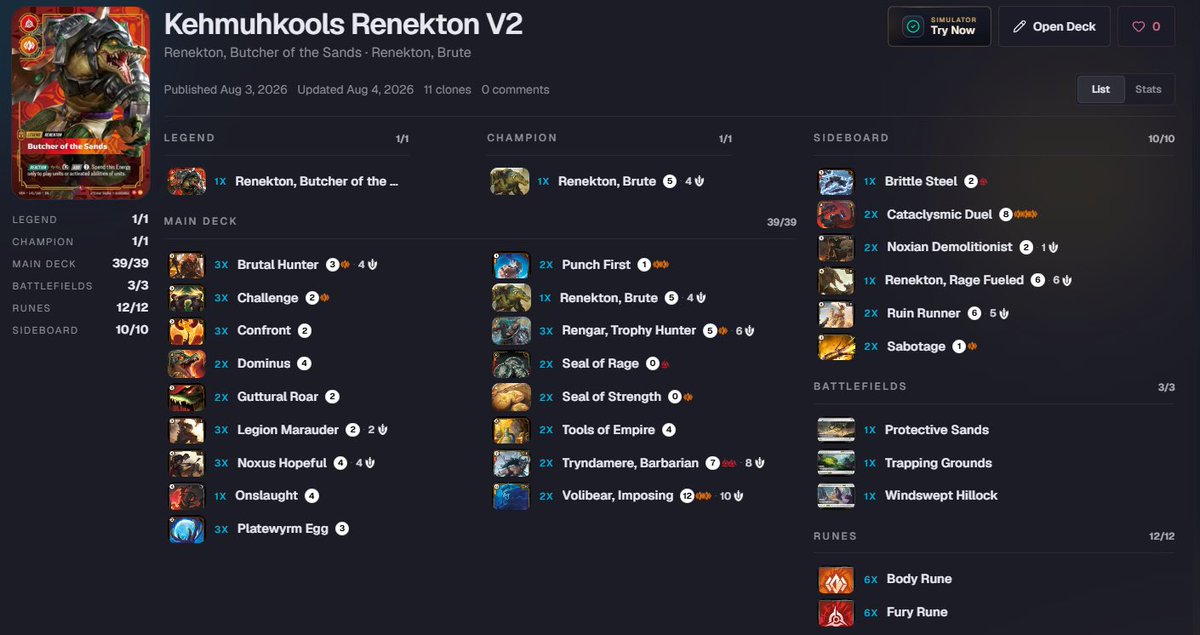Open Tryndamere, Barbarian card name
Viewport: 1200px width, 635px height.
click(630, 463)
